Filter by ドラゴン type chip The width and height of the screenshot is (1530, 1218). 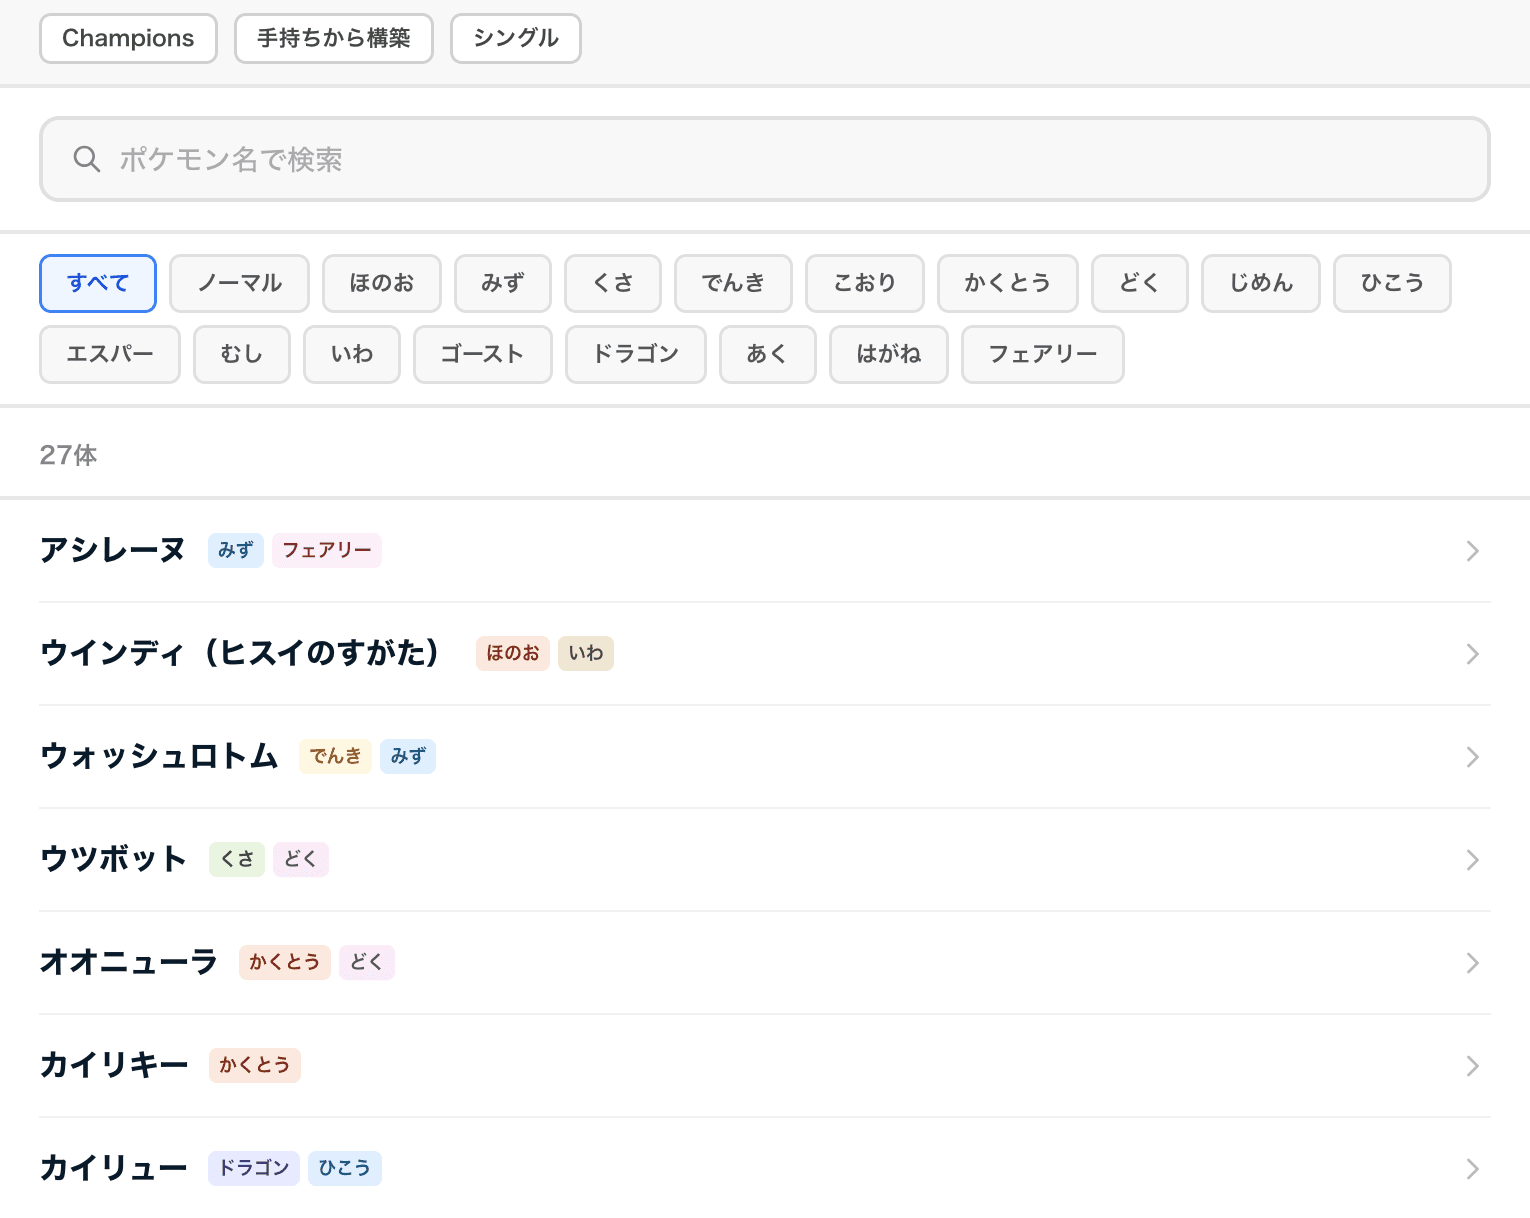(x=636, y=354)
